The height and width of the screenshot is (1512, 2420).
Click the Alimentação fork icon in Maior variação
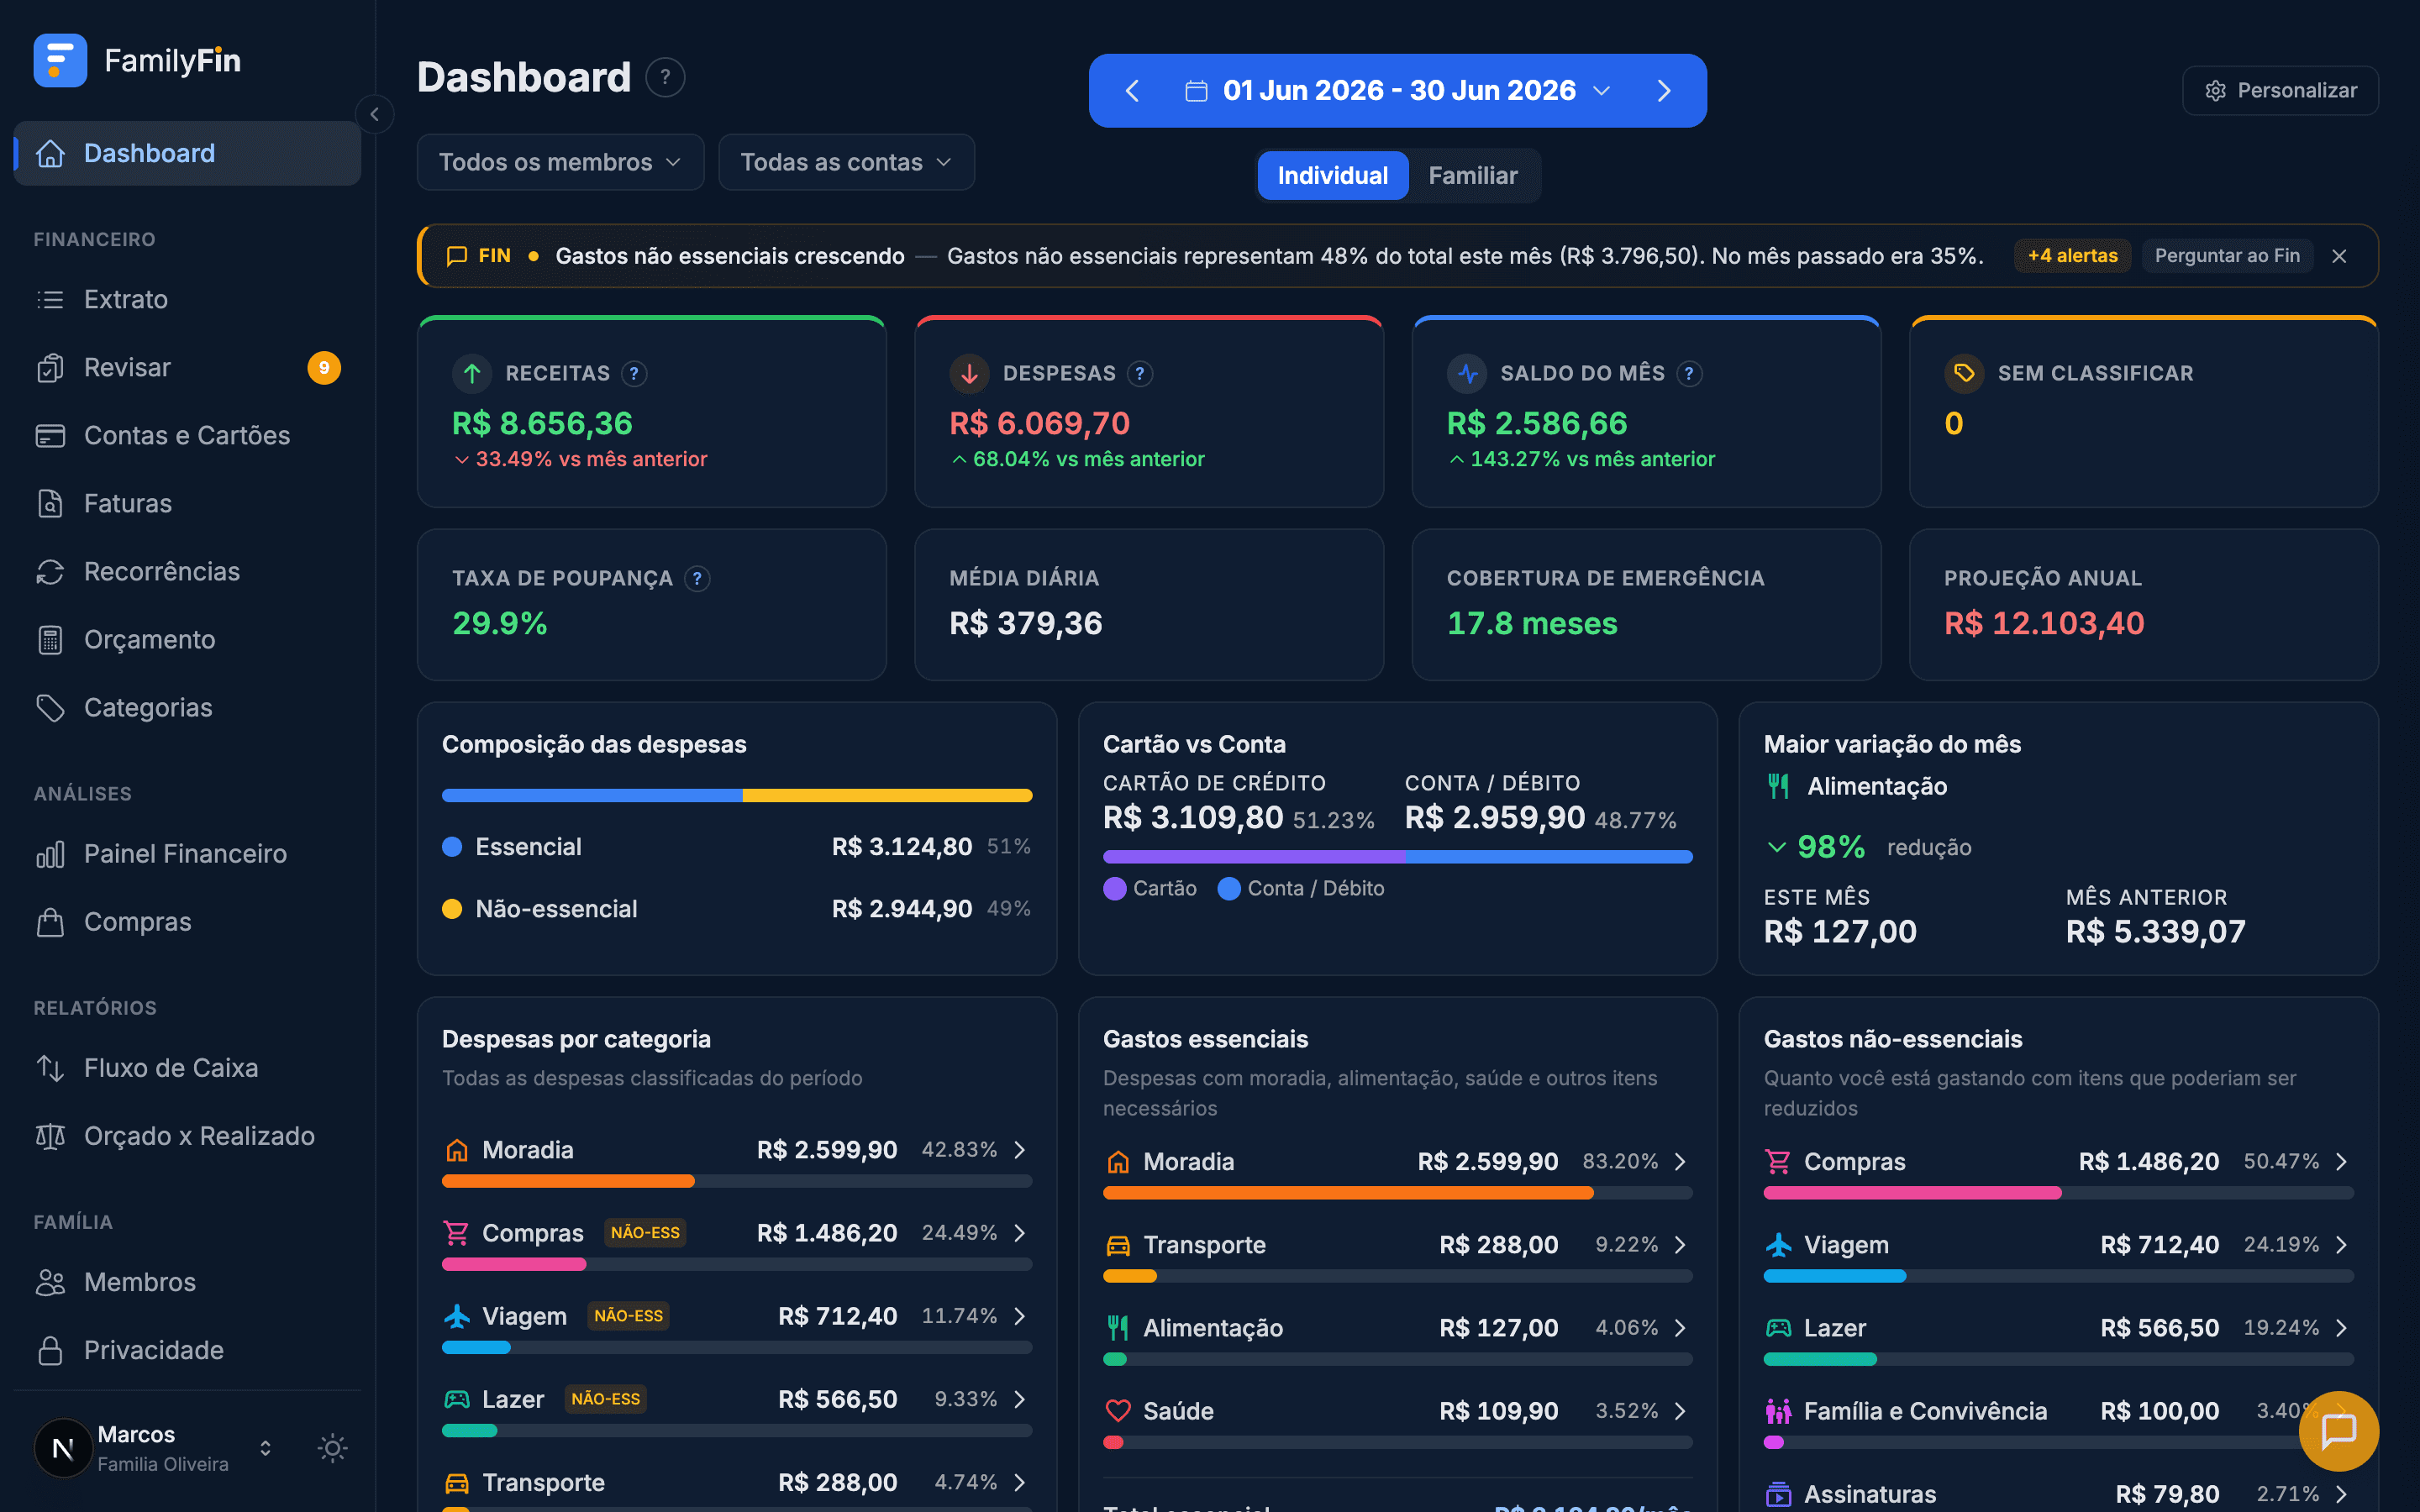1778,787
